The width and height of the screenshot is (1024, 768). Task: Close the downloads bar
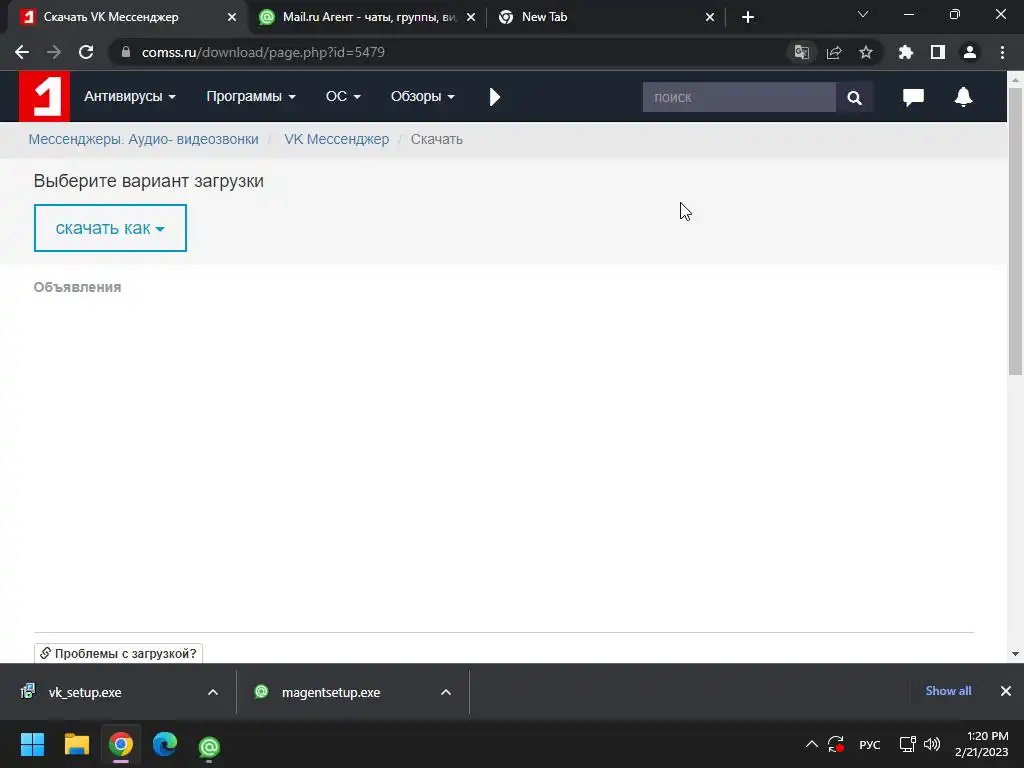coord(1006,691)
